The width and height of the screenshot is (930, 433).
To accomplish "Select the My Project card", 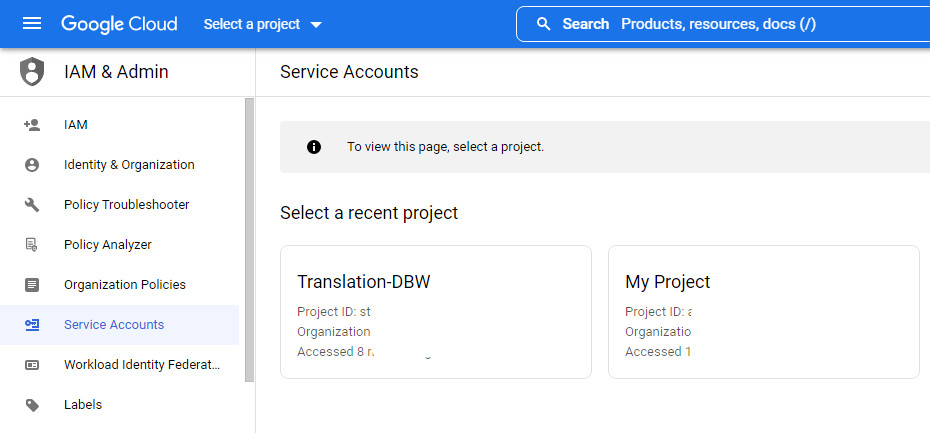I will coord(764,312).
